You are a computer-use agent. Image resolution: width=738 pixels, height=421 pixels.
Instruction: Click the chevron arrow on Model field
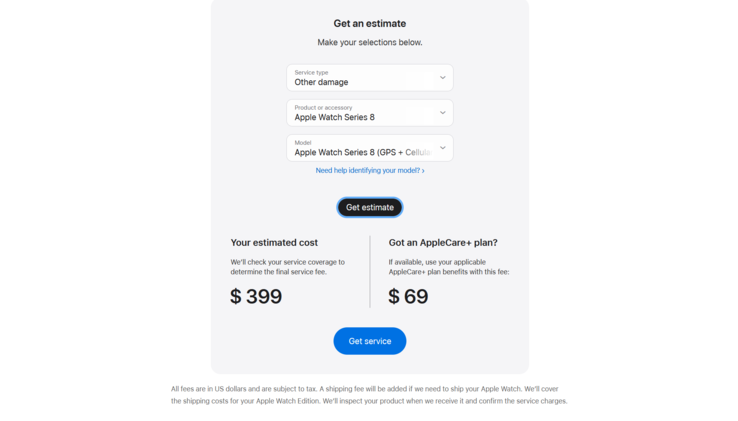(x=442, y=148)
